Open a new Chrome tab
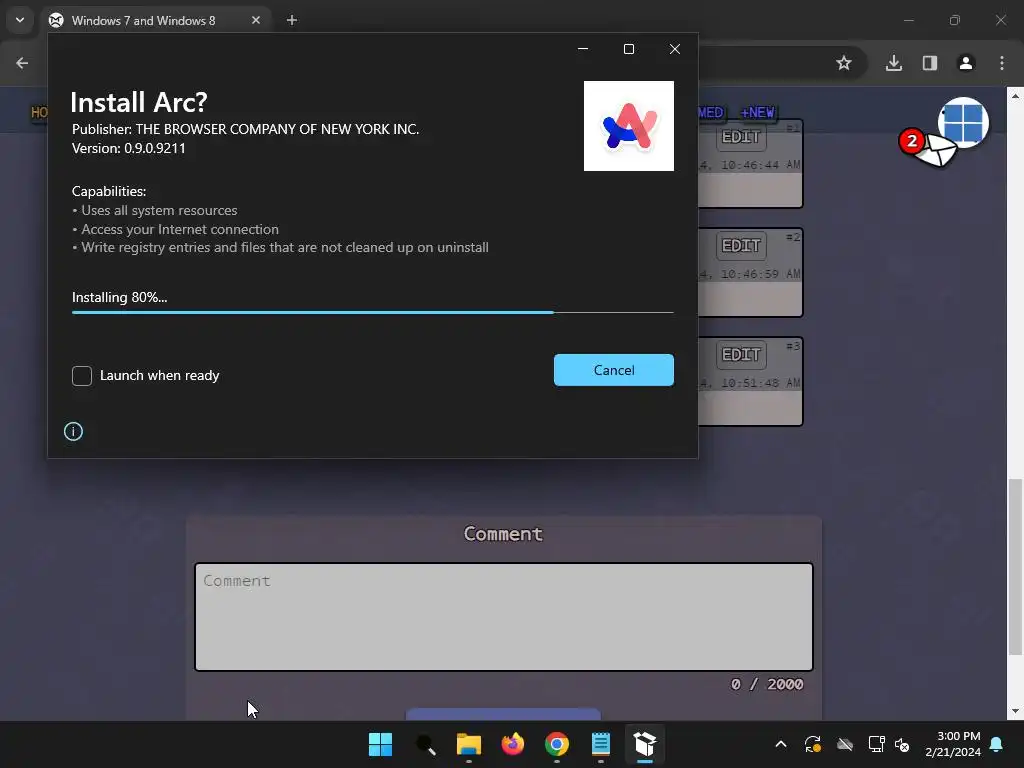1024x768 pixels. click(x=292, y=20)
